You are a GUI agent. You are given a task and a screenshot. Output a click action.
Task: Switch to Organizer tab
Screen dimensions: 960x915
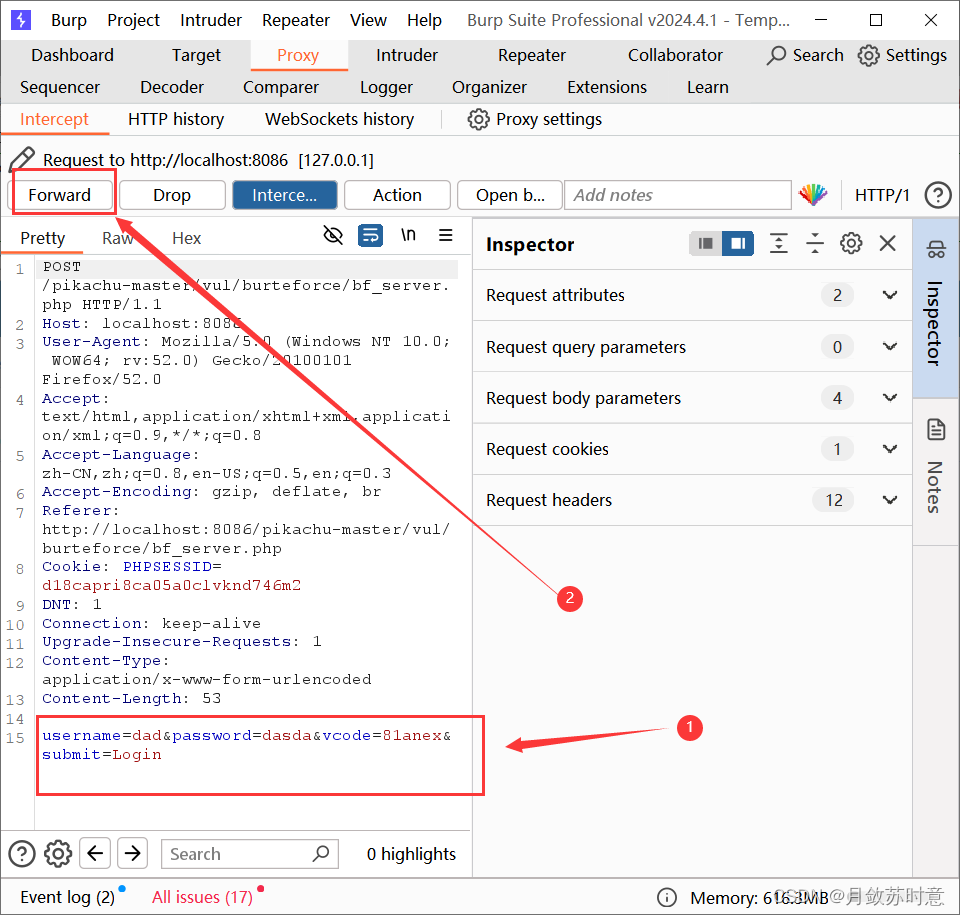click(x=489, y=88)
